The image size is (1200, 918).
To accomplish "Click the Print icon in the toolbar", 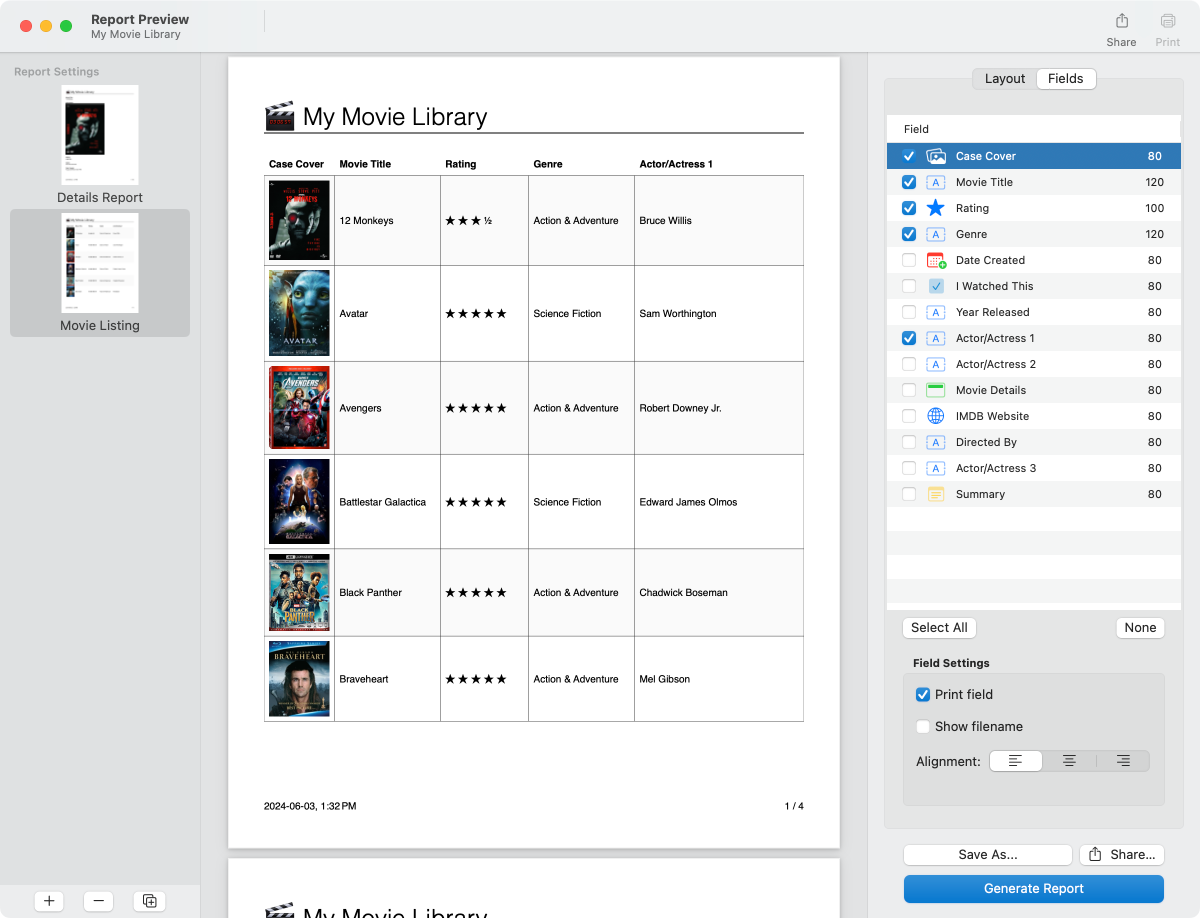I will [1167, 22].
